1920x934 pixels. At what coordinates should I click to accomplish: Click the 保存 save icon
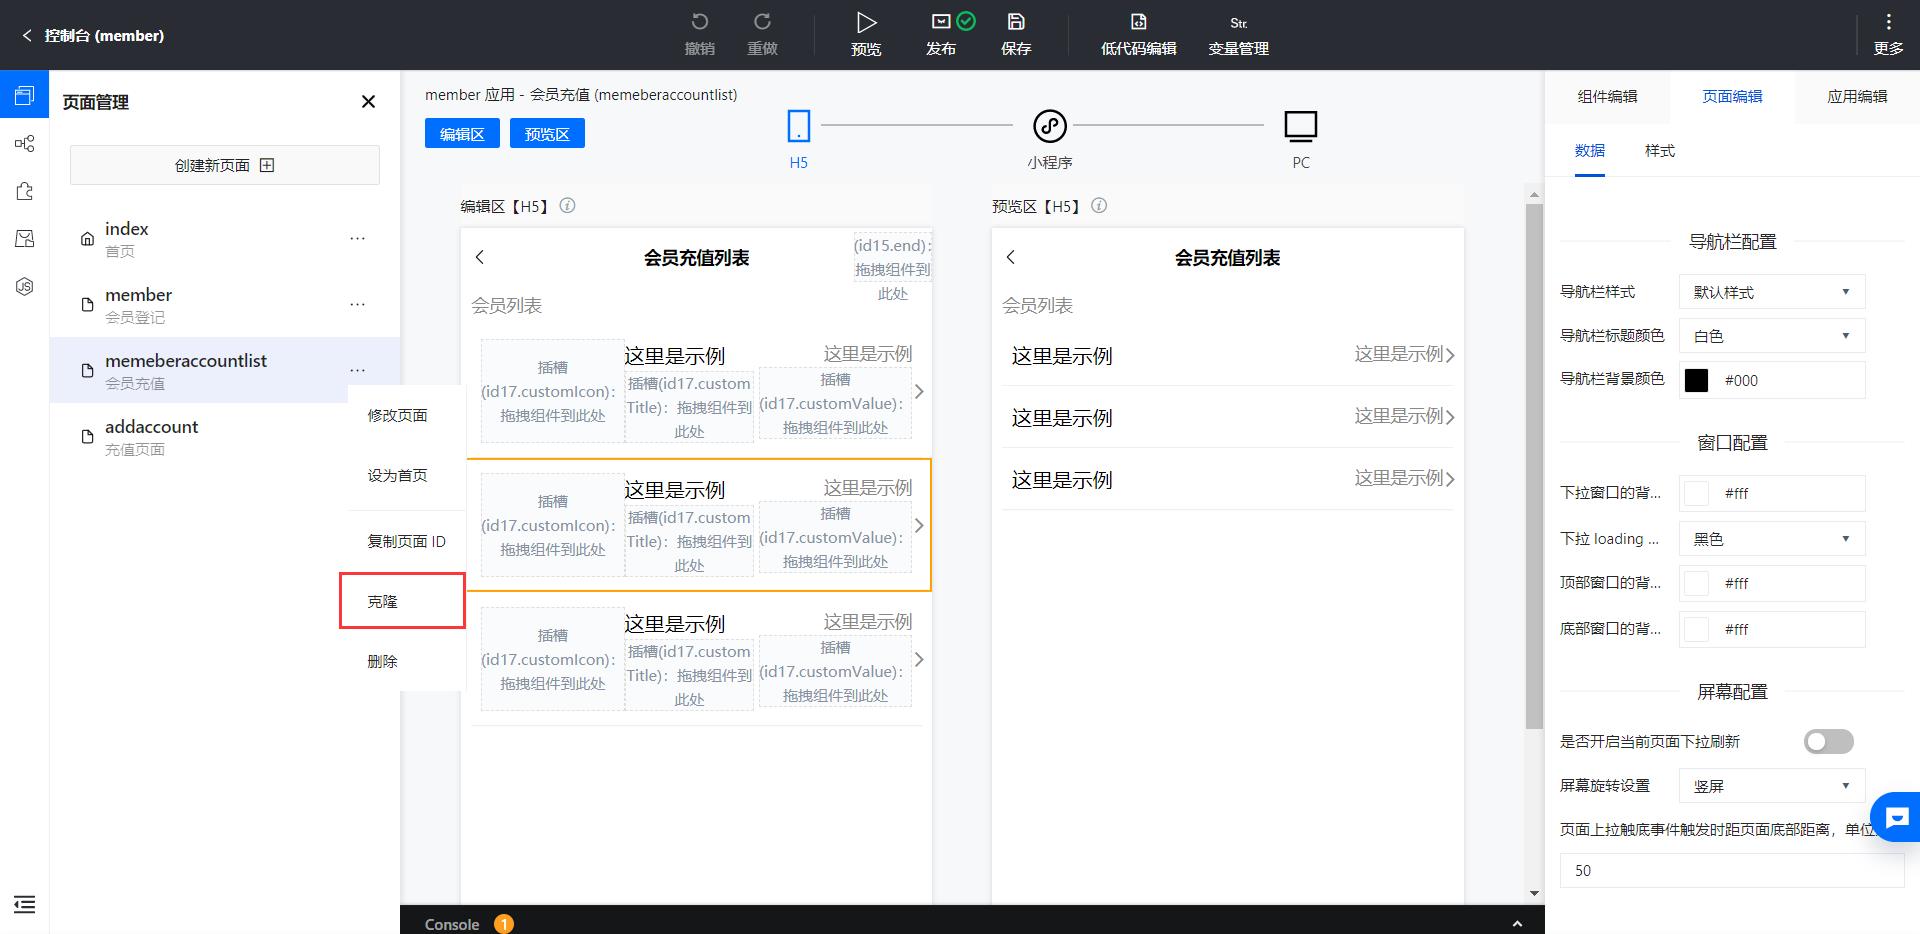[x=1016, y=22]
